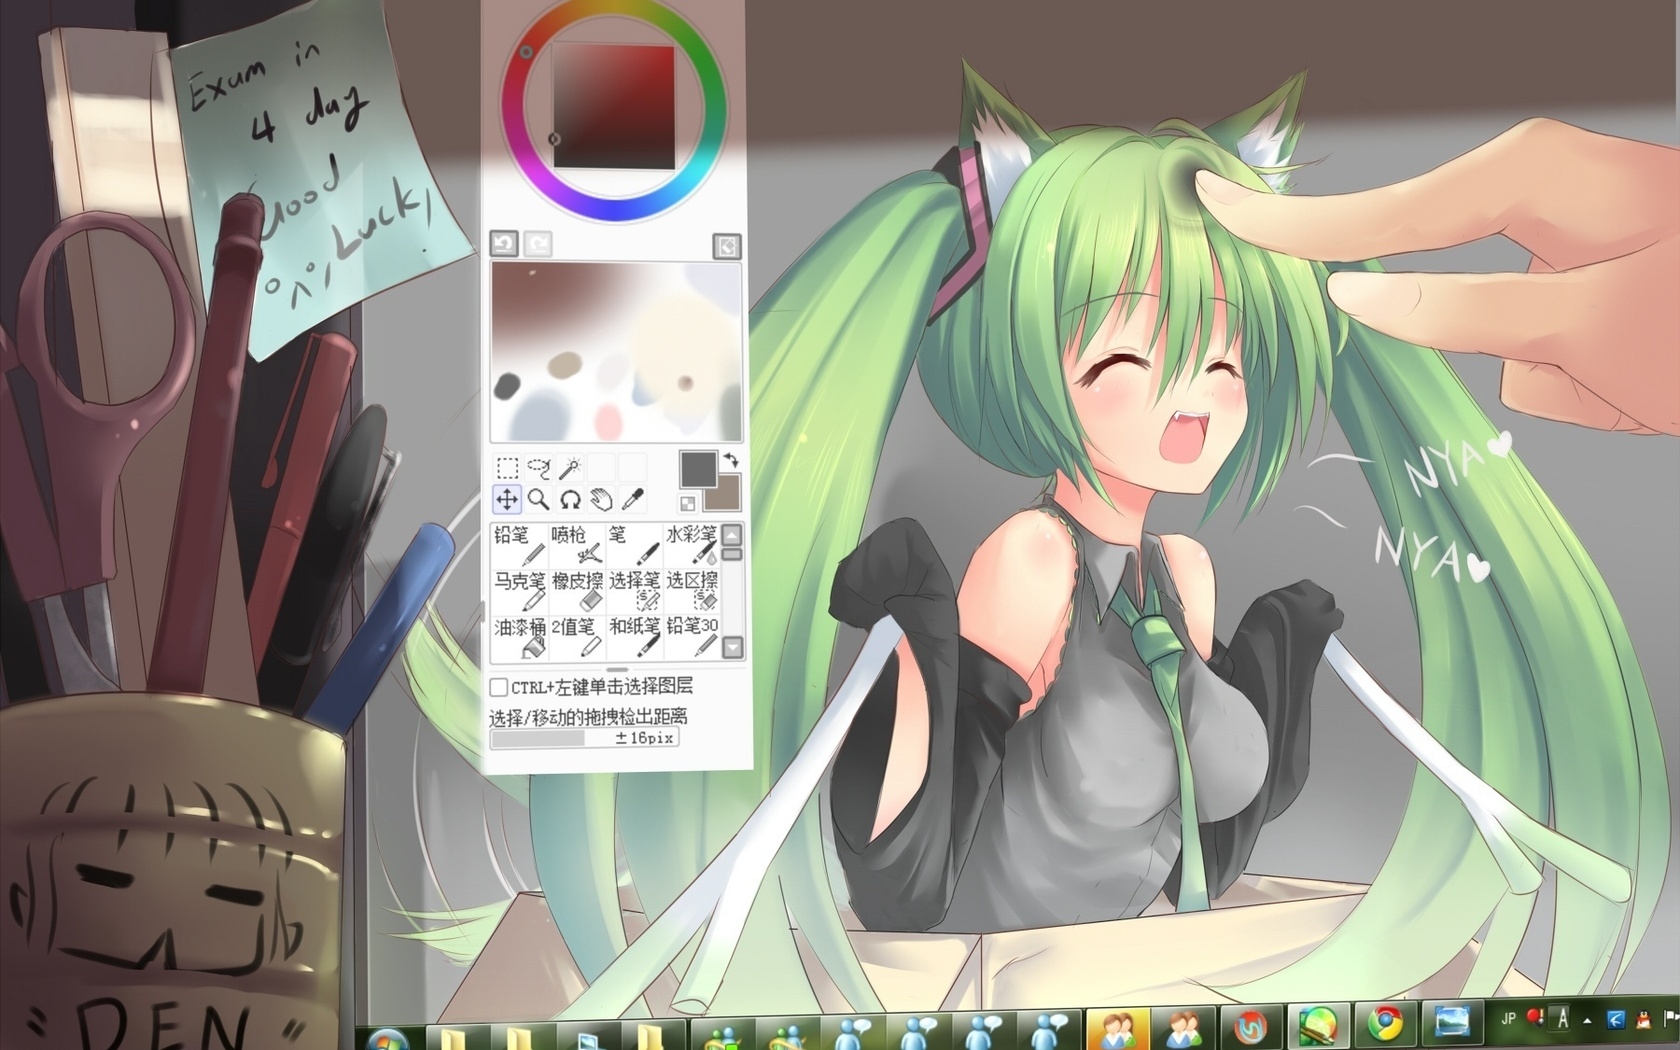Toggle the transparent color checker icon

coord(688,503)
